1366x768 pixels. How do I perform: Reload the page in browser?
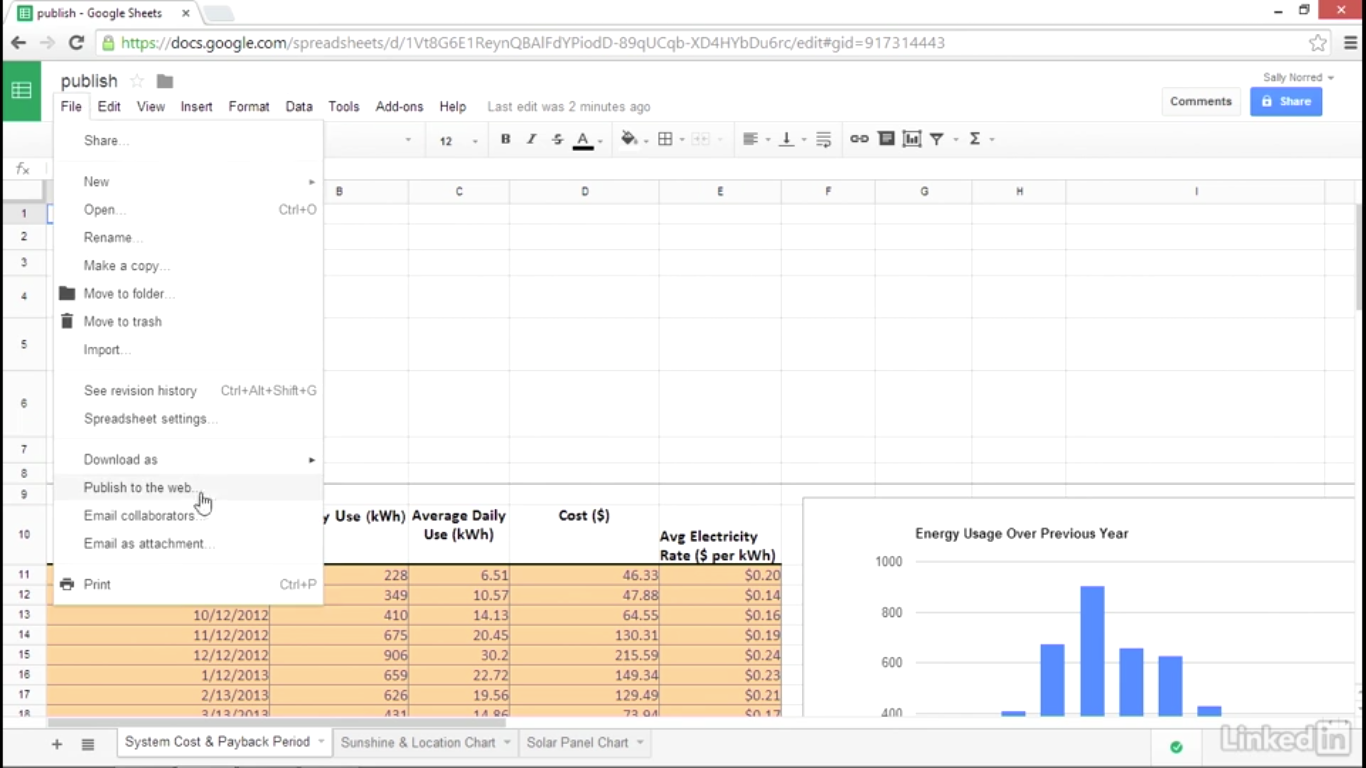click(76, 43)
